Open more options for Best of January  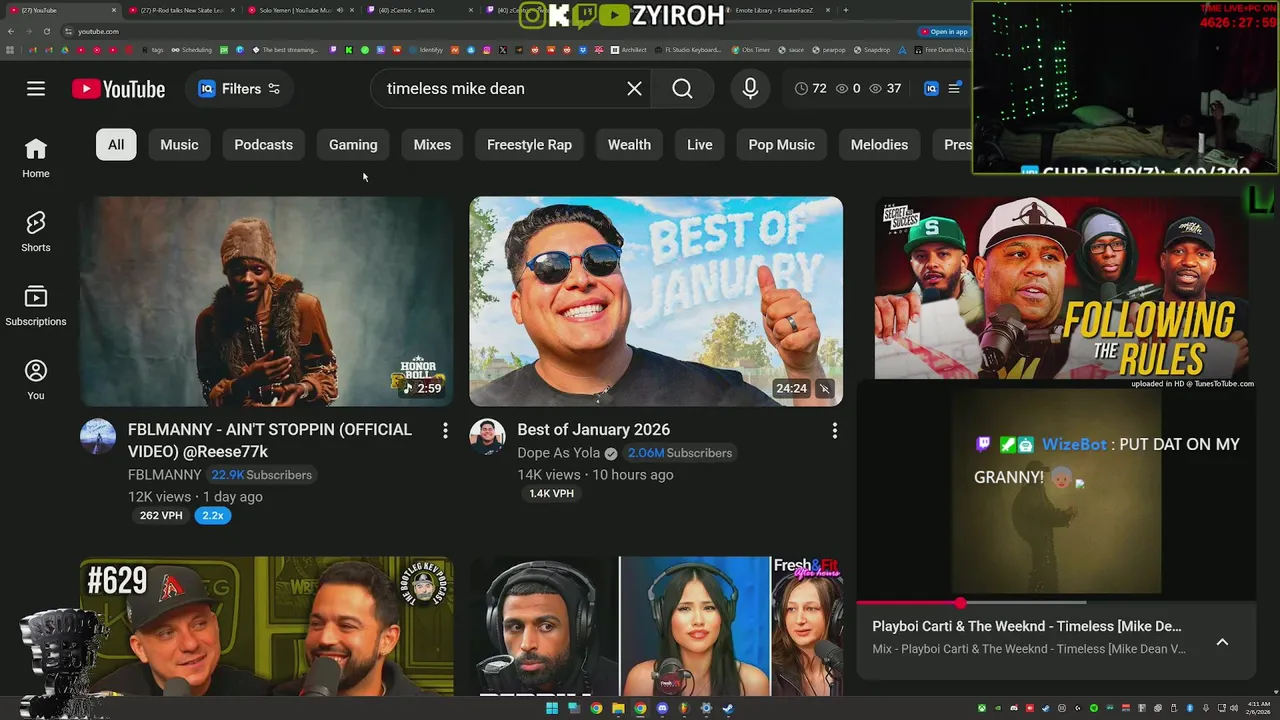835,431
